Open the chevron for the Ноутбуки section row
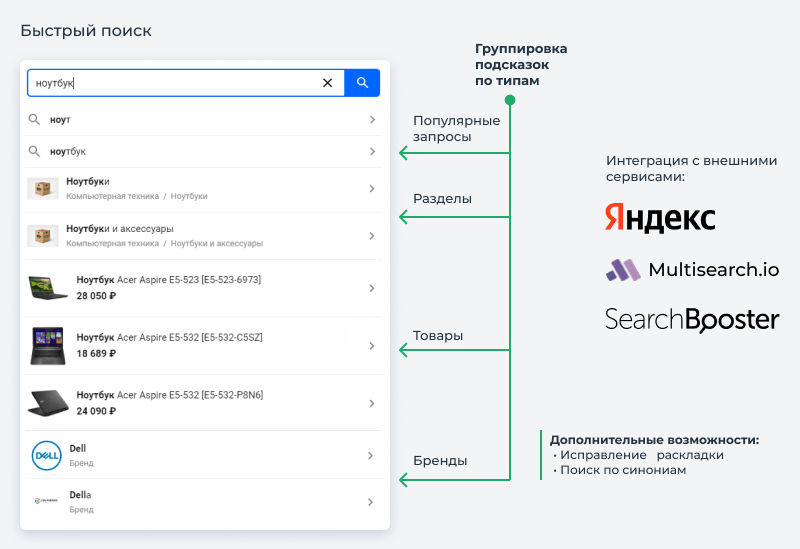 pyautogui.click(x=372, y=189)
